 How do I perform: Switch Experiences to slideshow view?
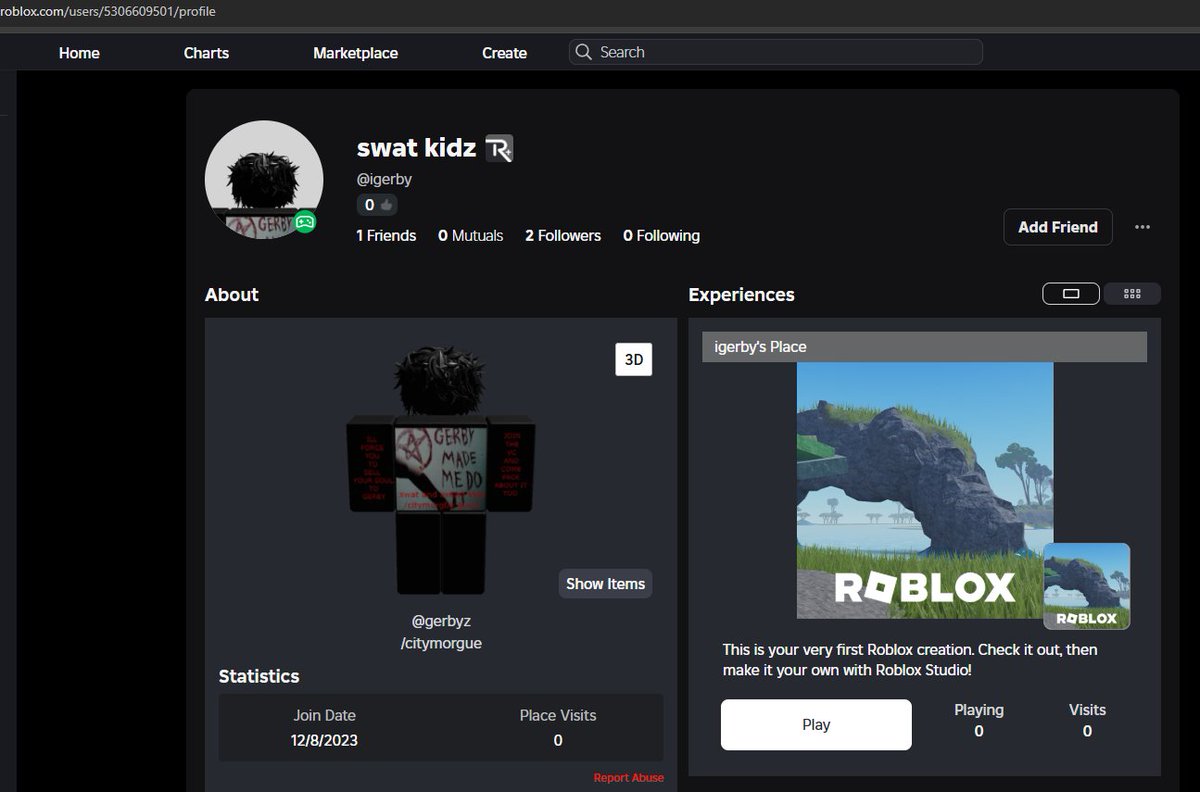(x=1071, y=294)
